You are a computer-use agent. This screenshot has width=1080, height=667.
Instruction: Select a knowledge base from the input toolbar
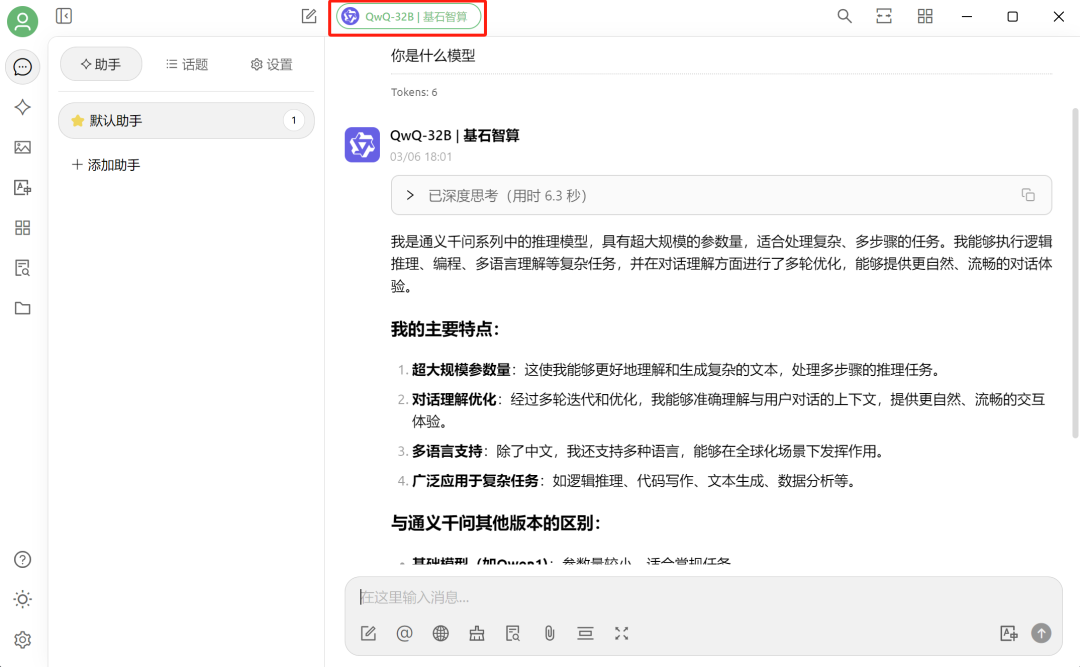[513, 633]
